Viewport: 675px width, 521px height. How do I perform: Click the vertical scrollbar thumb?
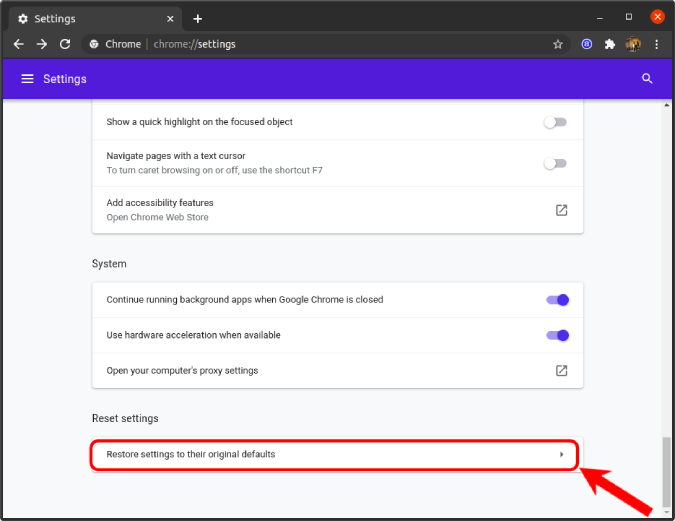[x=666, y=471]
